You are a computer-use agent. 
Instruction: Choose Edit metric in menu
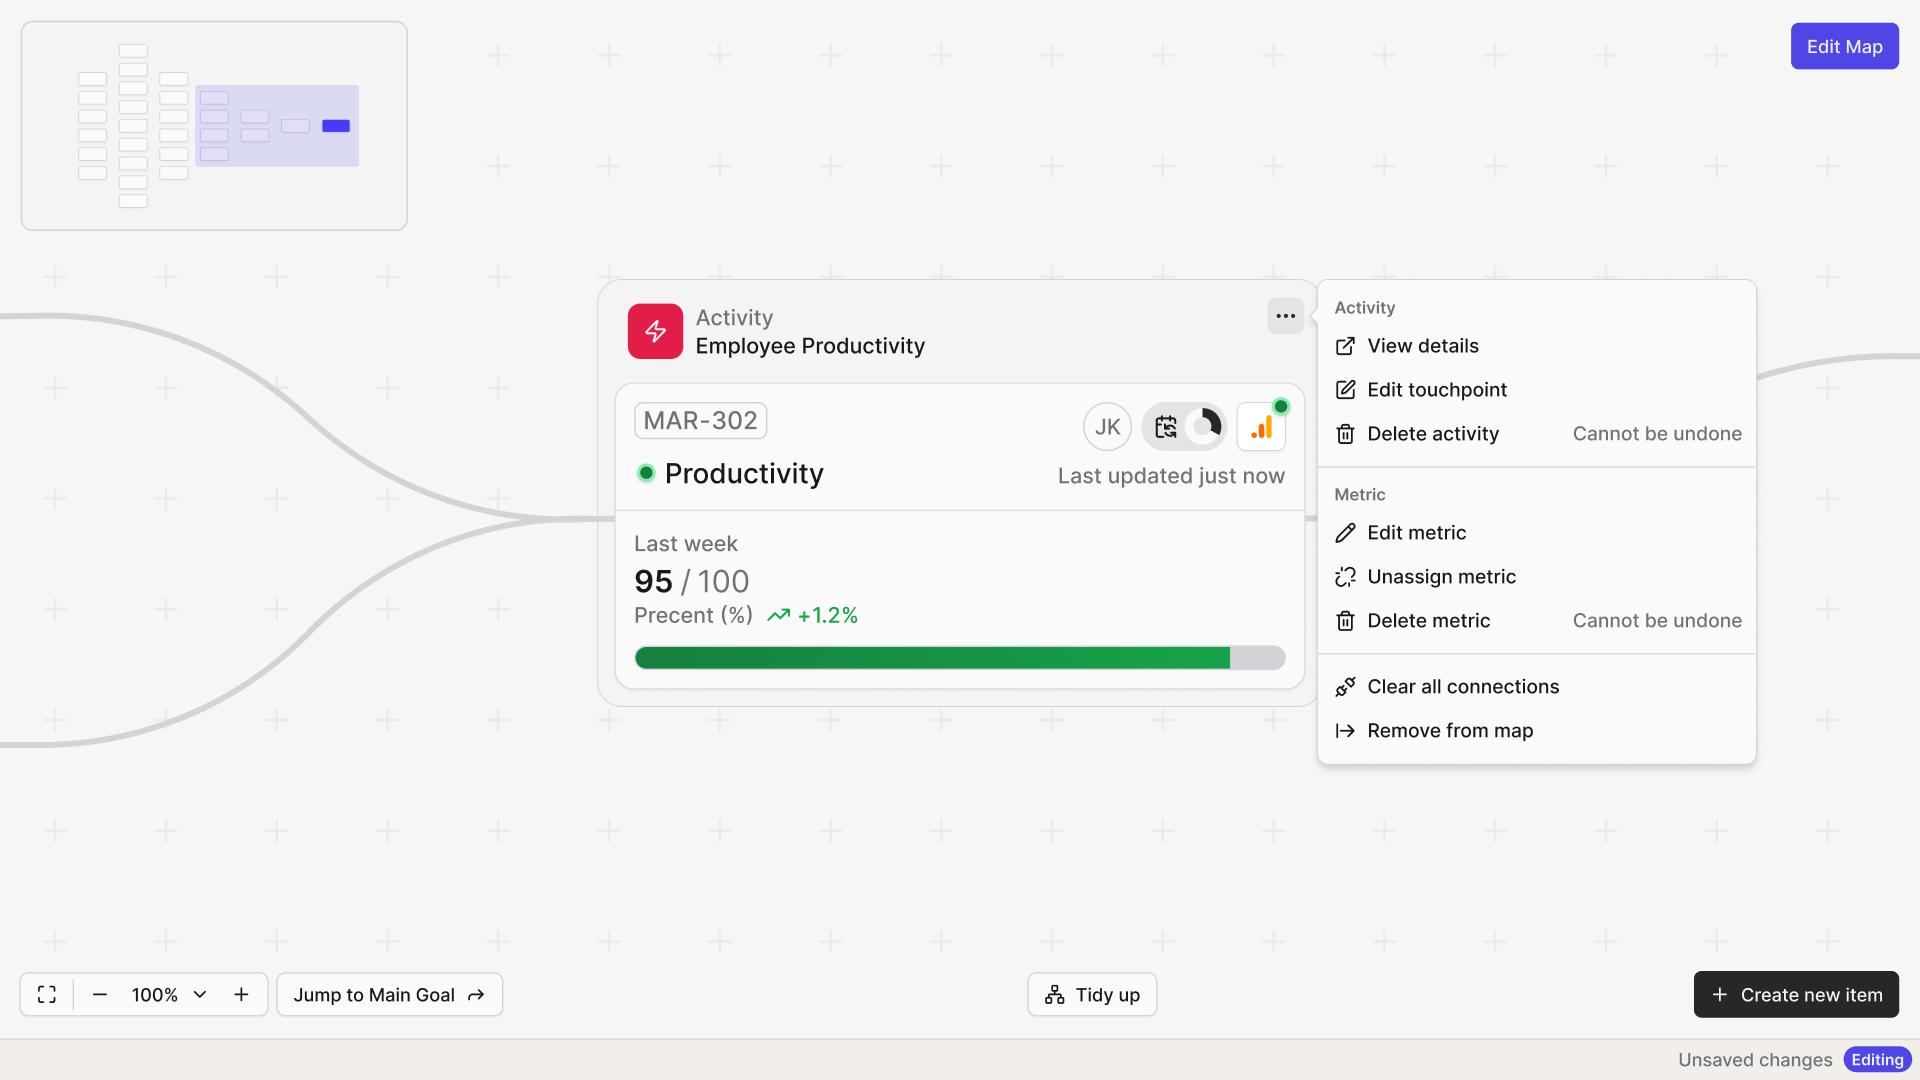[x=1416, y=533]
